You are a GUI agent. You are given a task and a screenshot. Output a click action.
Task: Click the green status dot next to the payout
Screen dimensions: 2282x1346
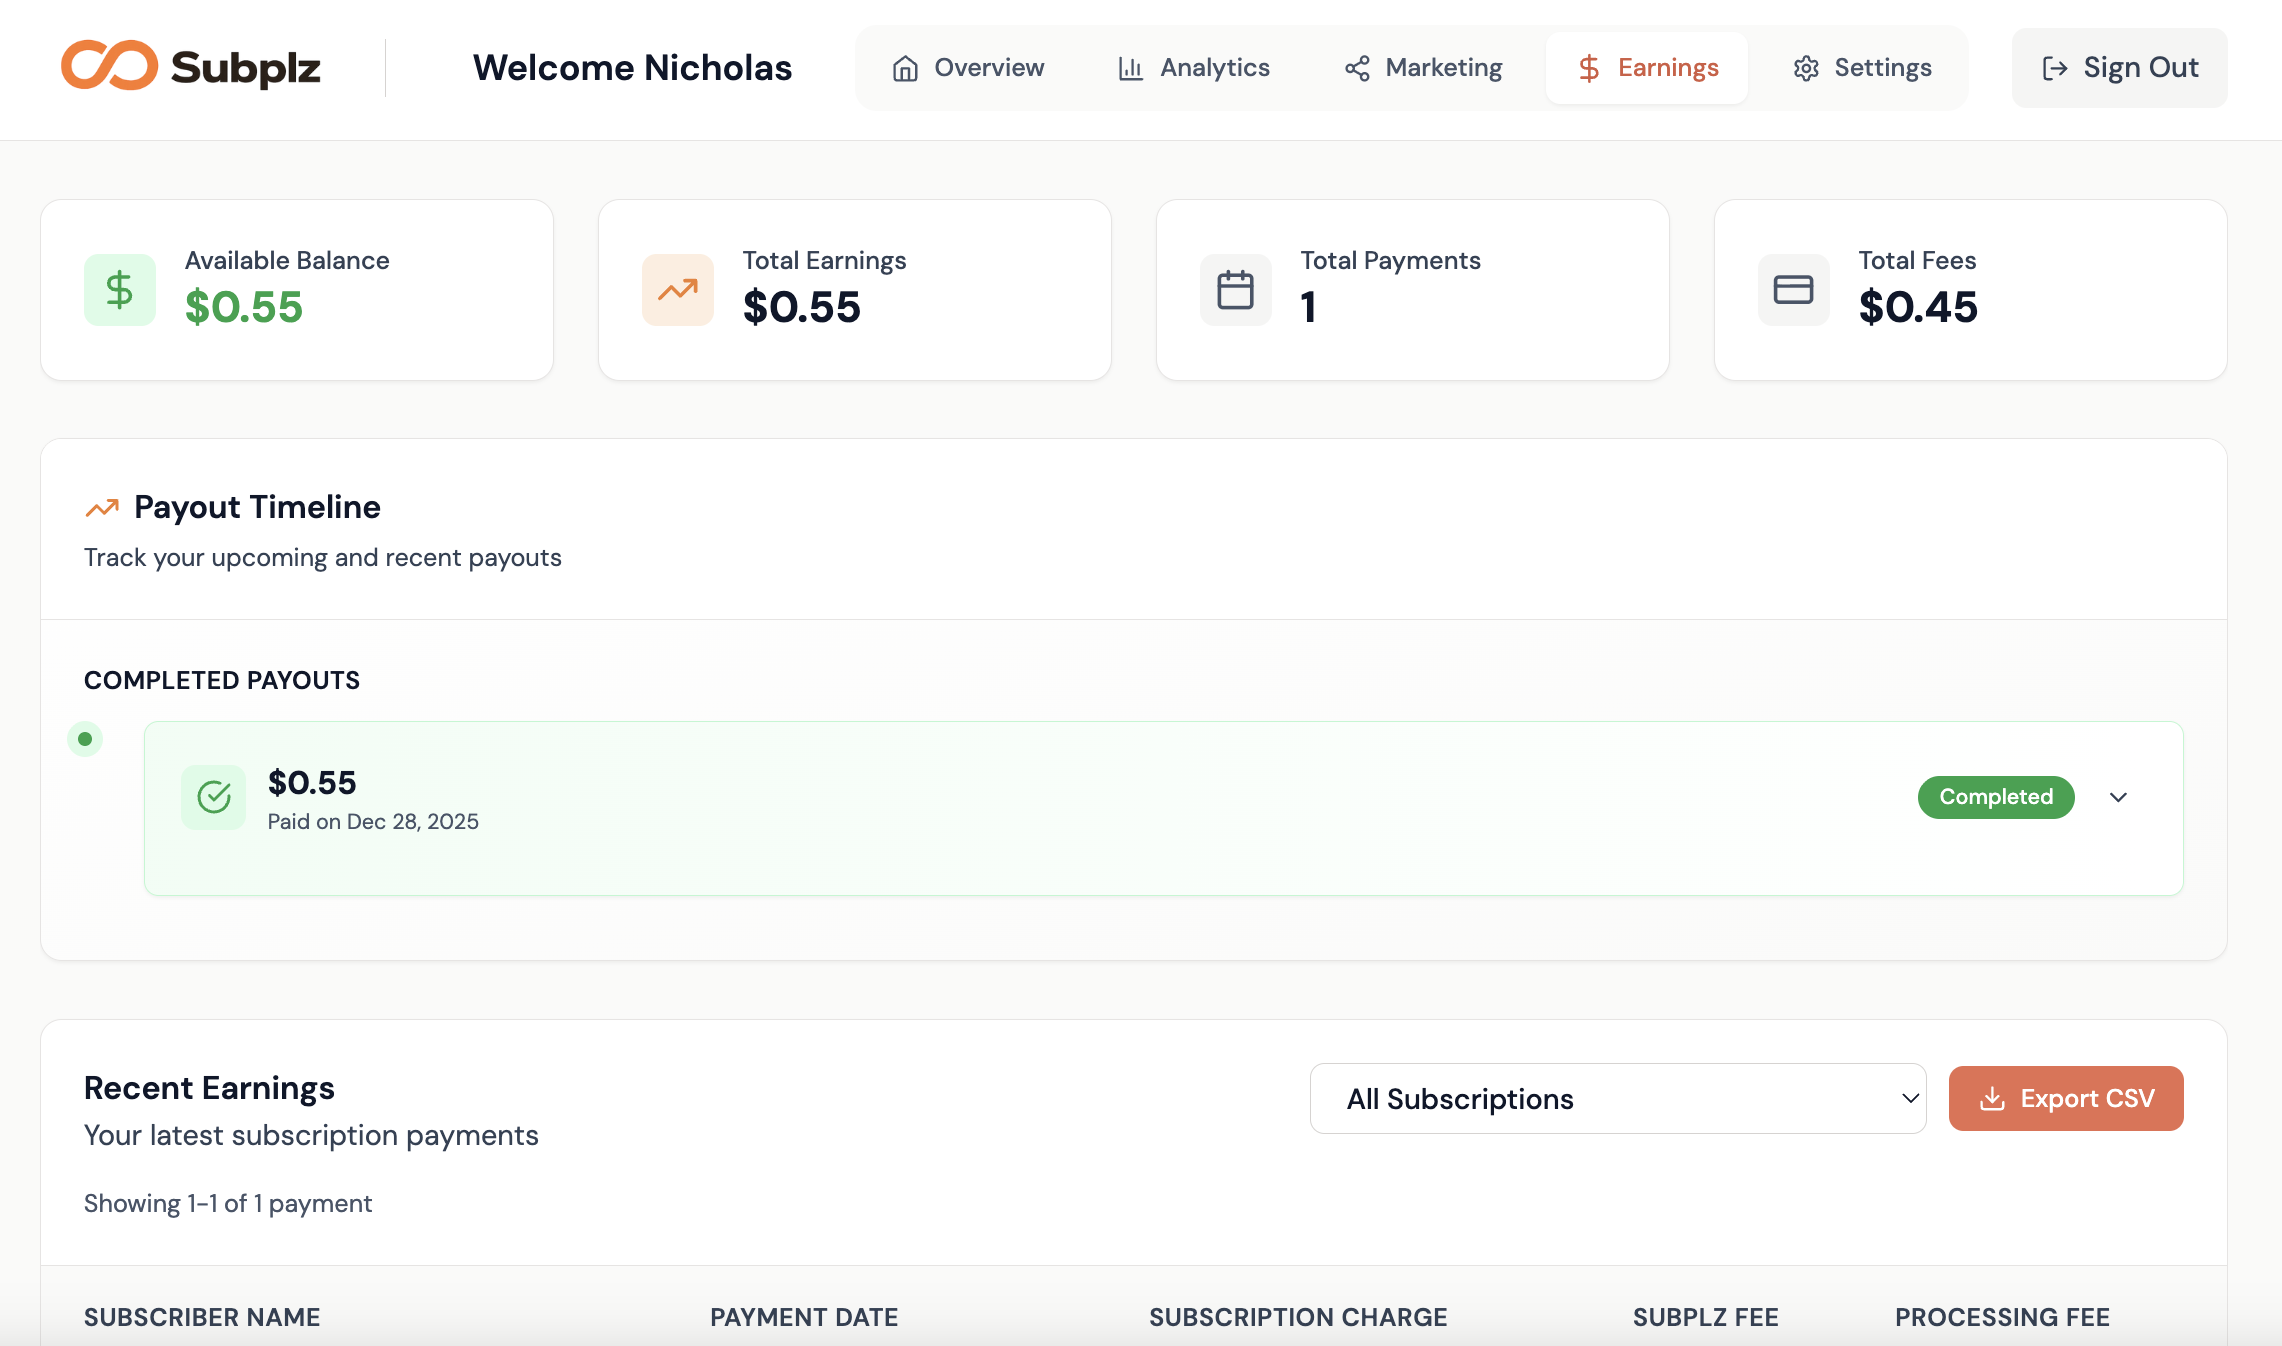pyautogui.click(x=87, y=739)
